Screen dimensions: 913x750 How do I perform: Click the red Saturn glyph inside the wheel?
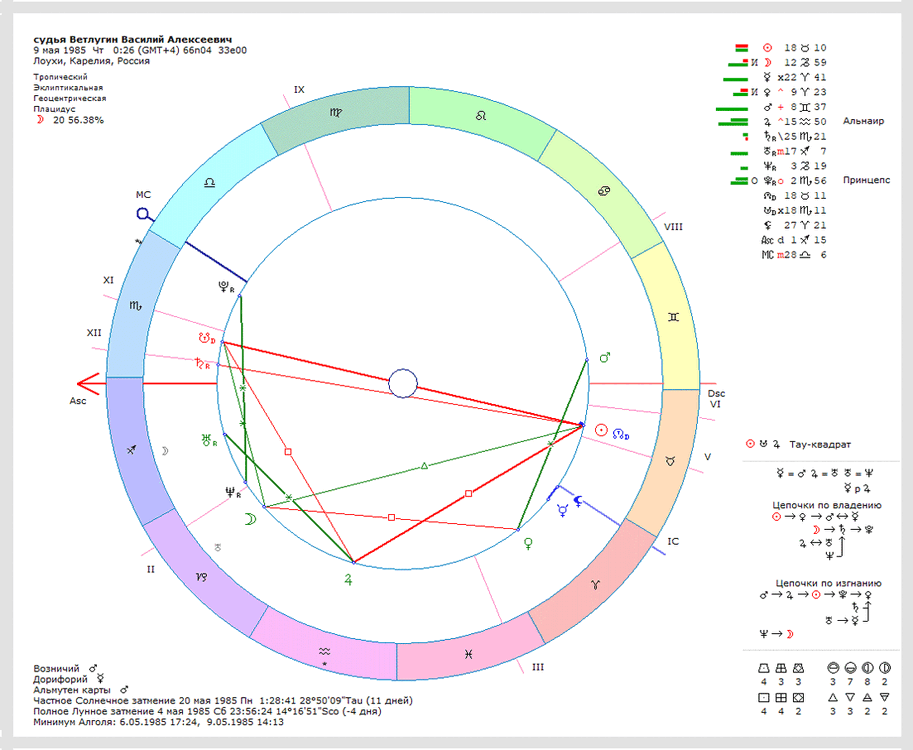click(x=202, y=363)
